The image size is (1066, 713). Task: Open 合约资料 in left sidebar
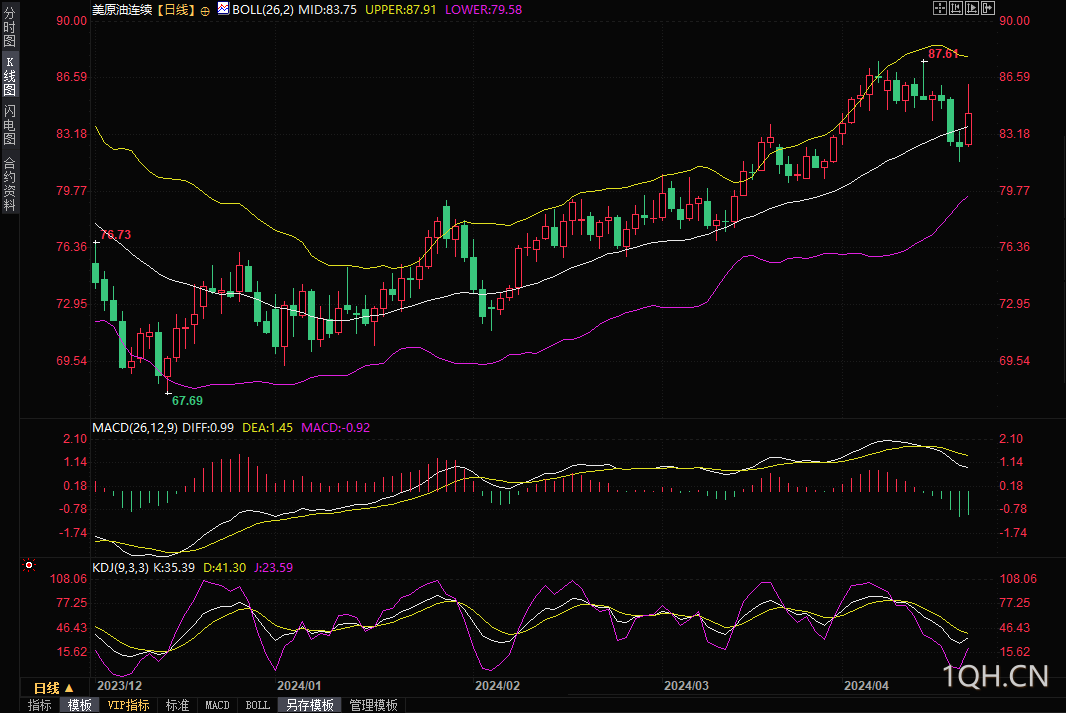tap(10, 184)
